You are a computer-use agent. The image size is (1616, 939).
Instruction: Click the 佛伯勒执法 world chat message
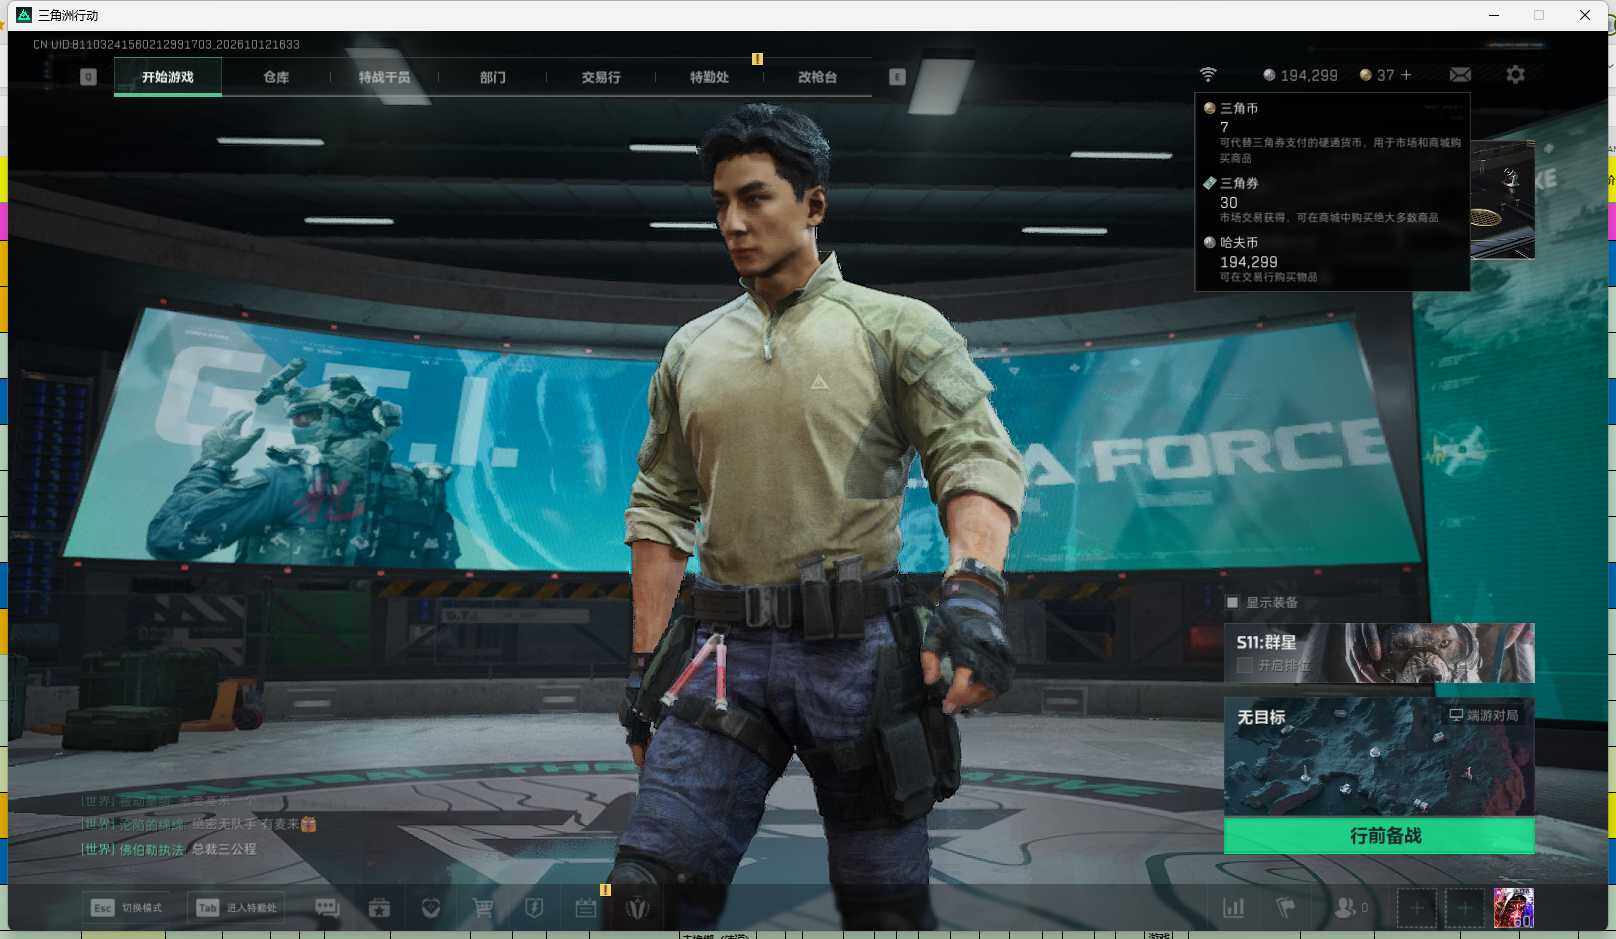click(168, 849)
